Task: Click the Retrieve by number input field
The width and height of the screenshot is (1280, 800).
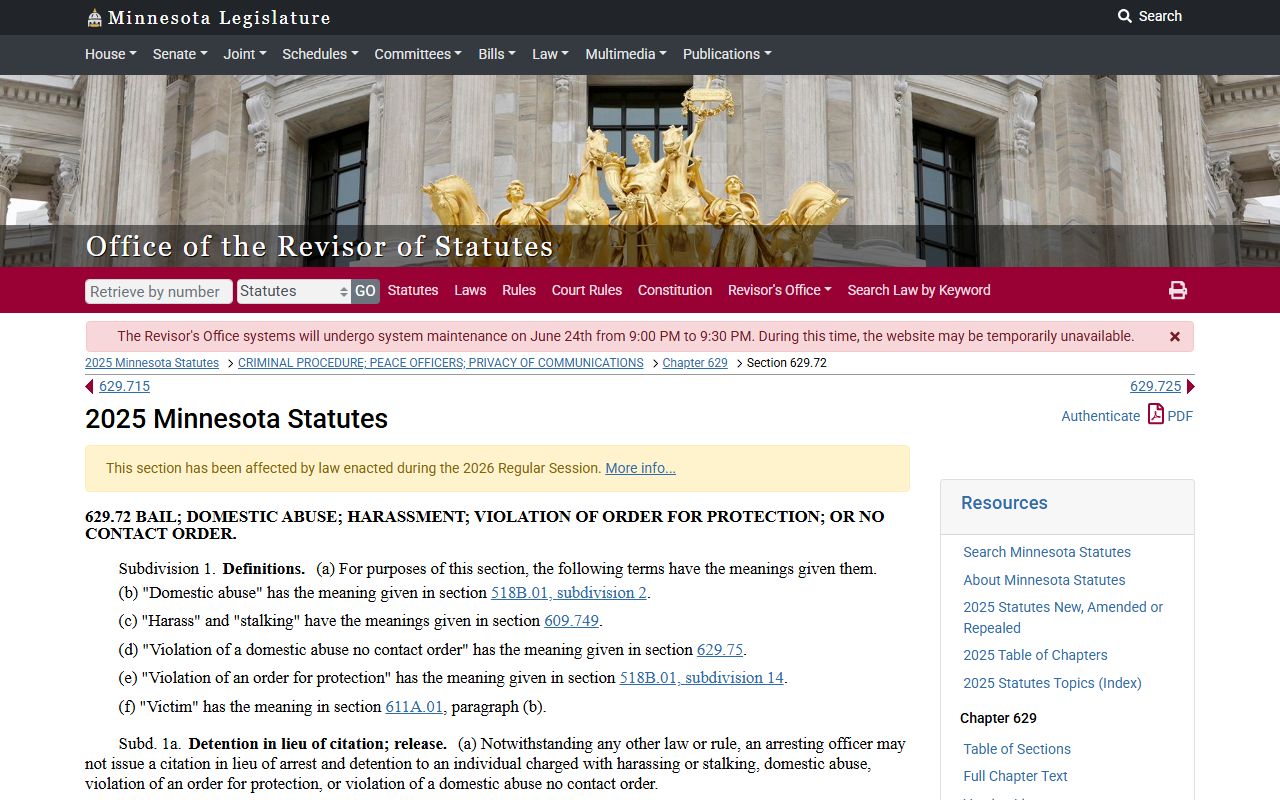Action: click(159, 291)
